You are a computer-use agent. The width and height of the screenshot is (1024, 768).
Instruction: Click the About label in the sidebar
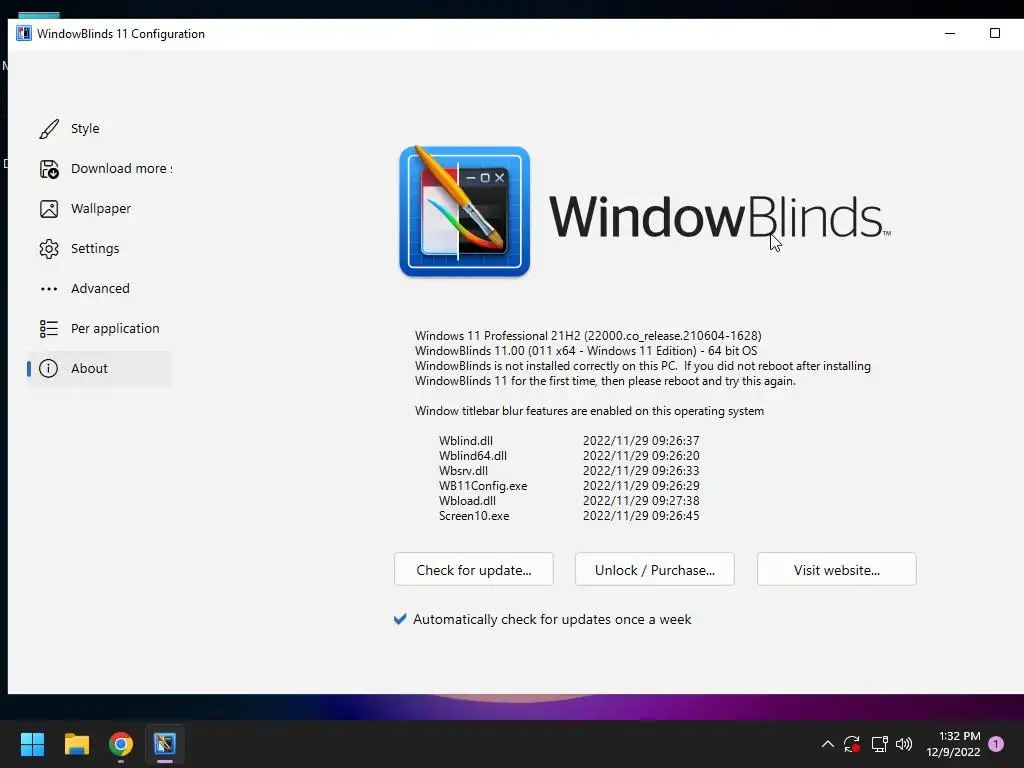tap(89, 368)
